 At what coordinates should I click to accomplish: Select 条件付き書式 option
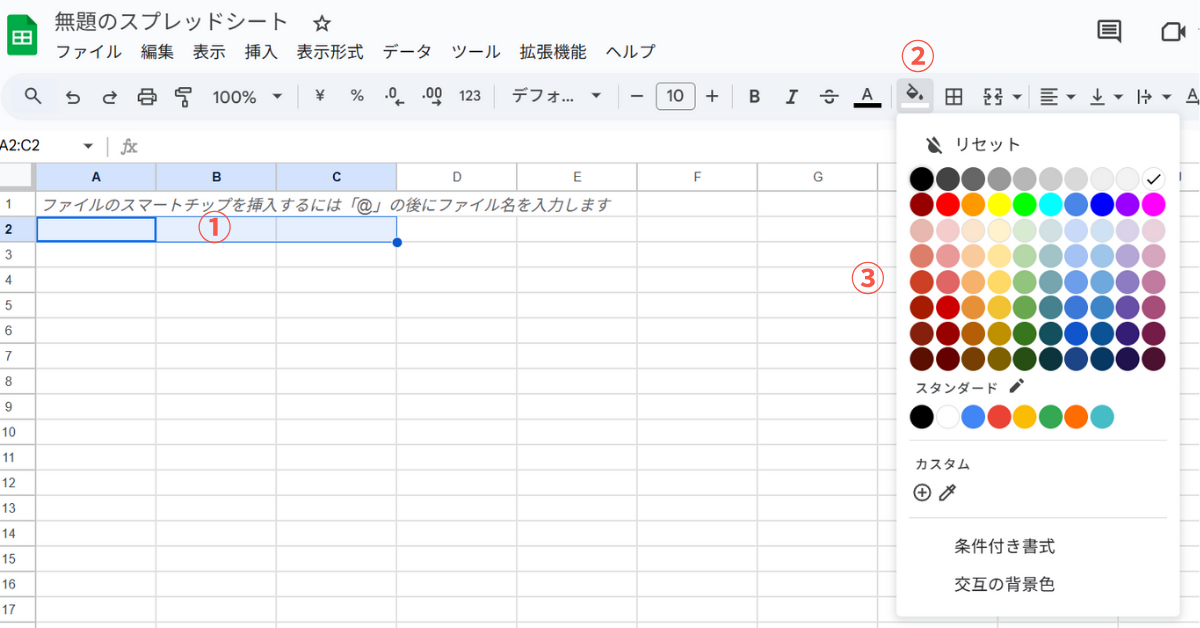point(1004,546)
